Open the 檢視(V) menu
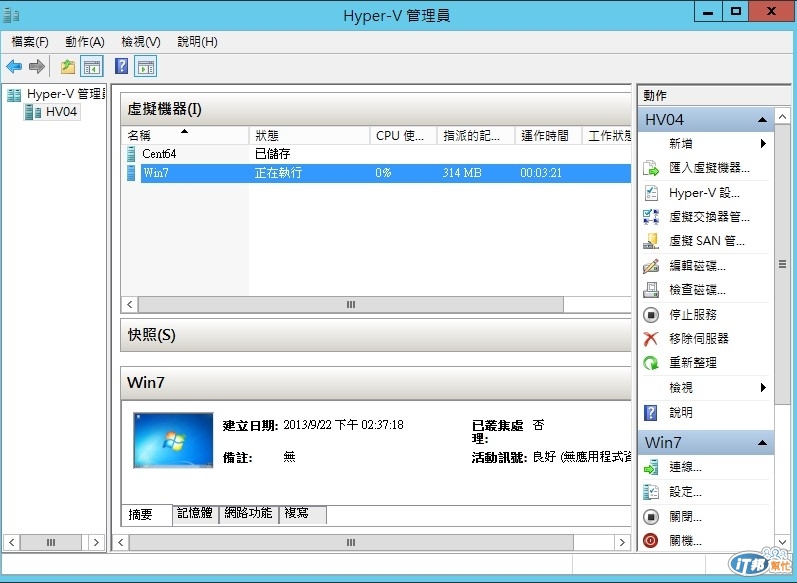797x583 pixels. 141,42
